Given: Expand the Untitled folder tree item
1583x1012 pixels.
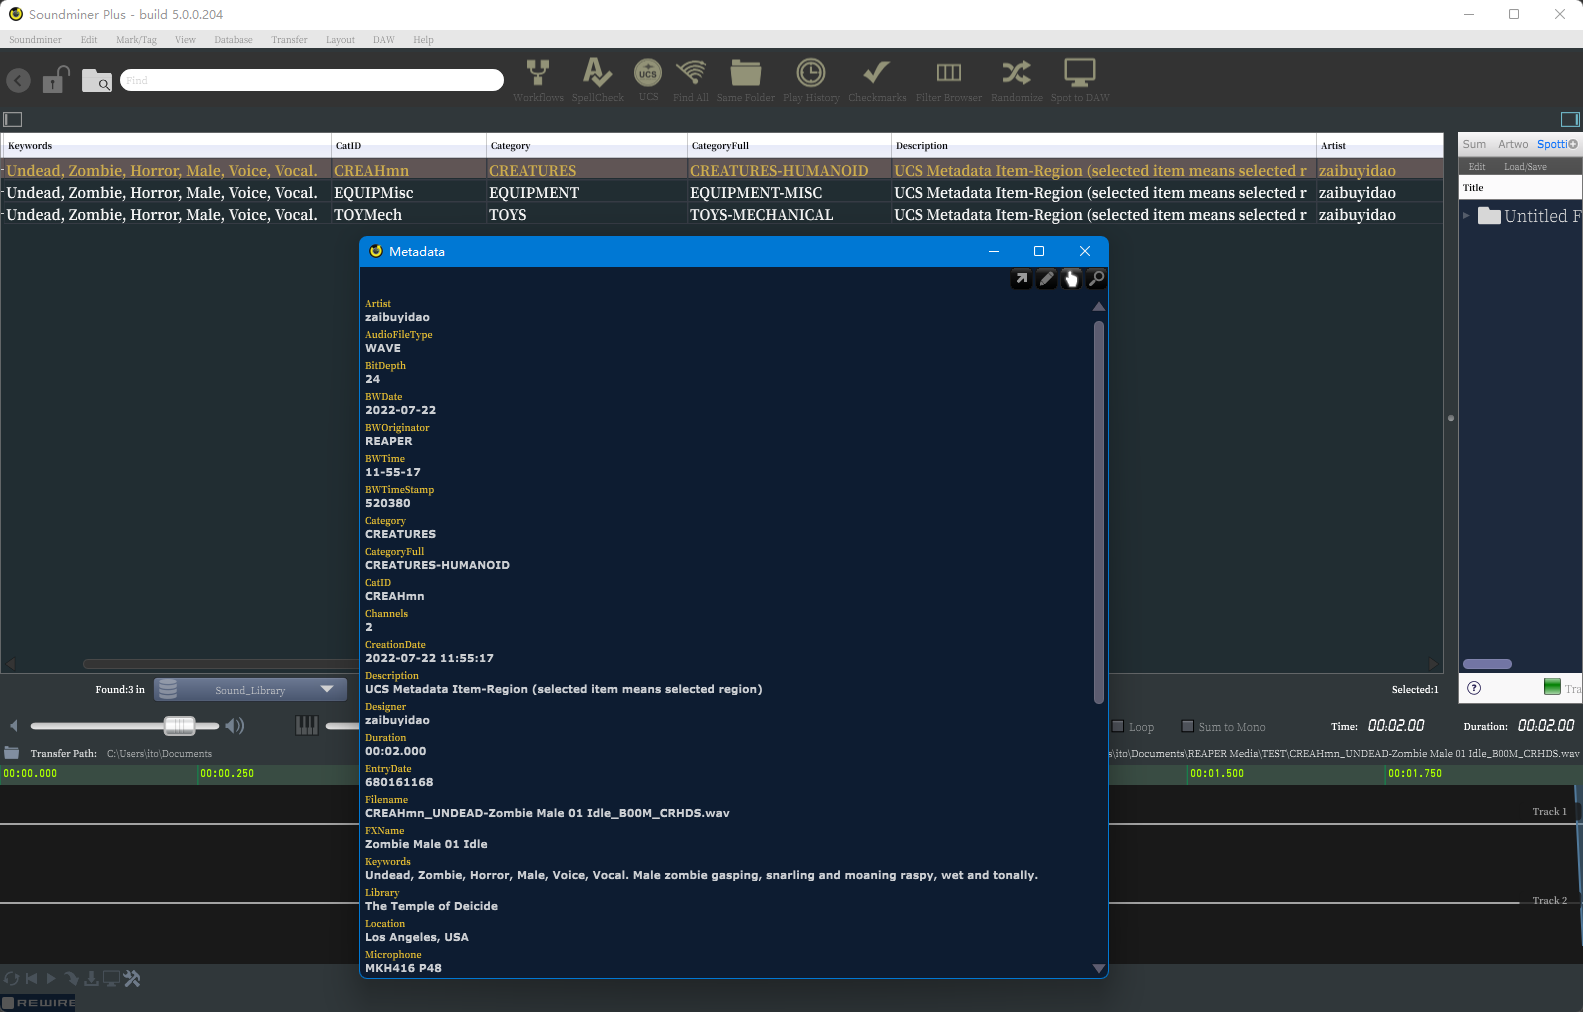Looking at the screenshot, I should 1466,215.
